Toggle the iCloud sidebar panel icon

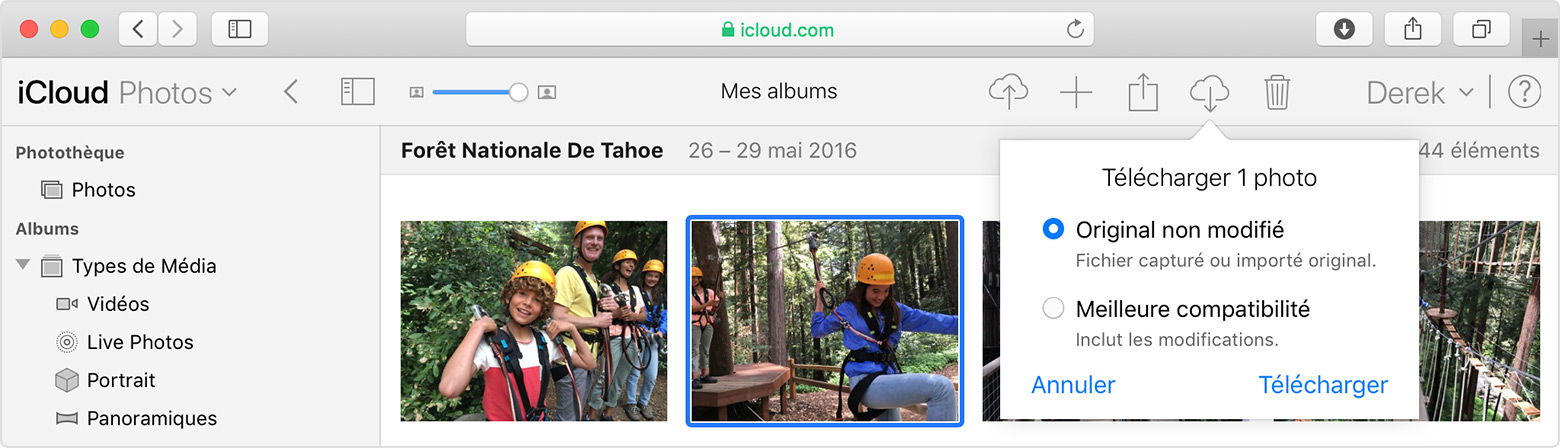coord(357,92)
